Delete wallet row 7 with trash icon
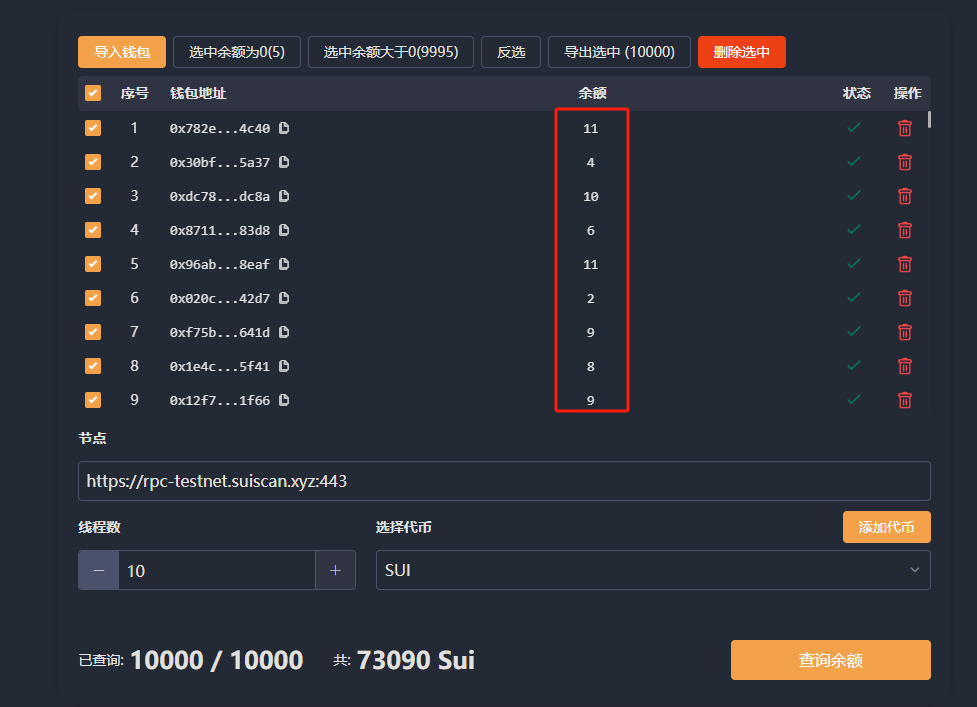 pyautogui.click(x=905, y=332)
